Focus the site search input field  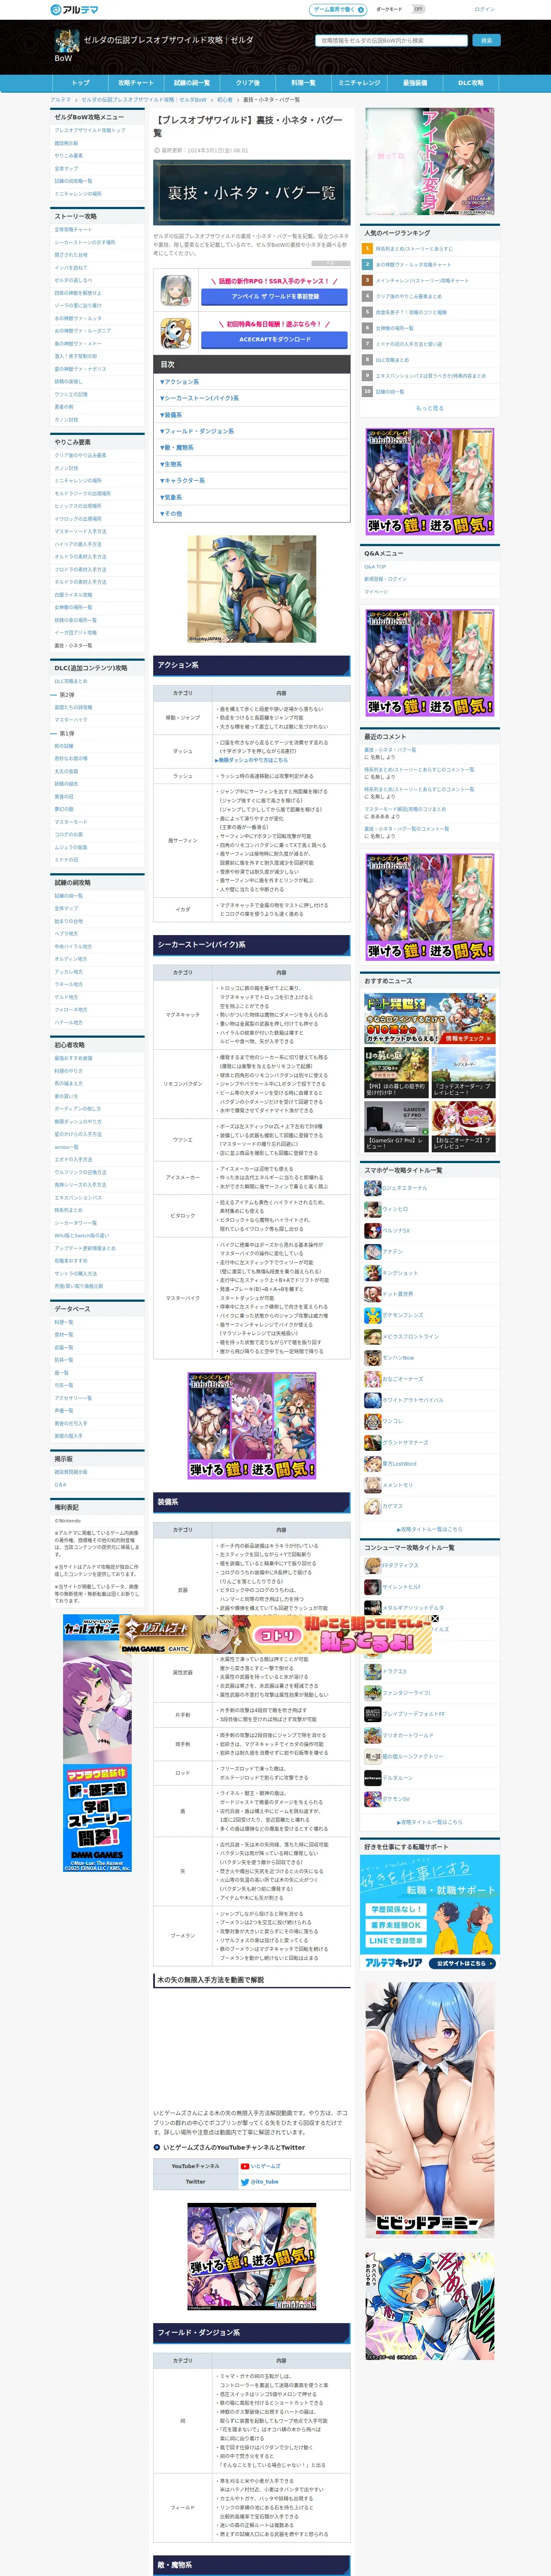[x=392, y=41]
